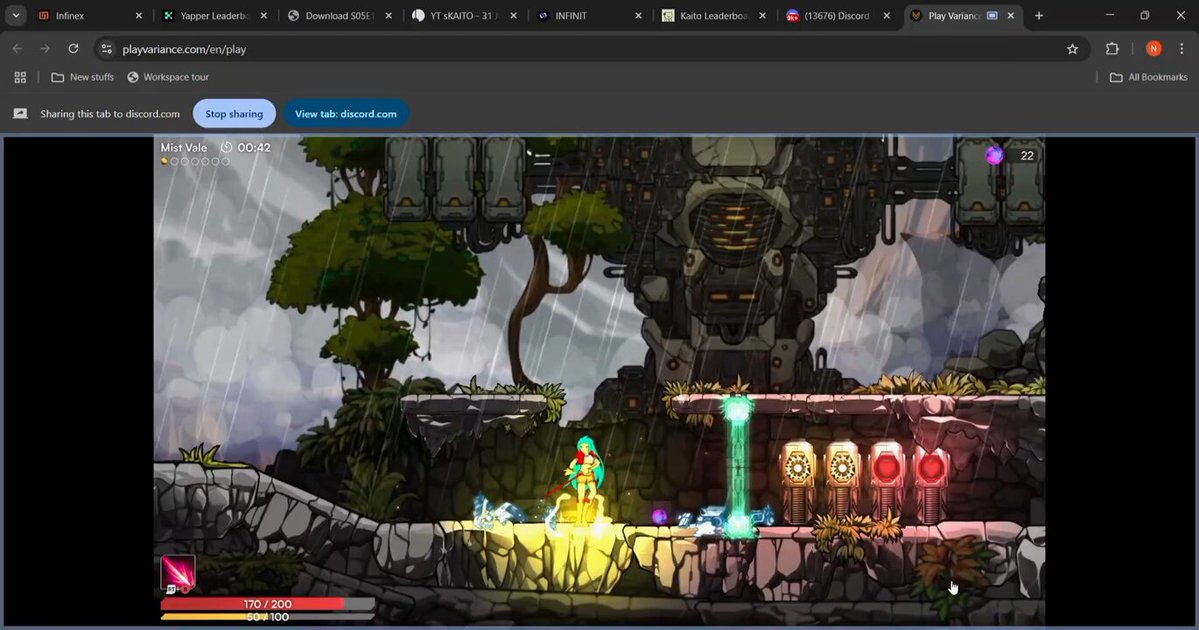The height and width of the screenshot is (630, 1199).
Task: Click the pink slash skill icon
Action: click(x=177, y=573)
